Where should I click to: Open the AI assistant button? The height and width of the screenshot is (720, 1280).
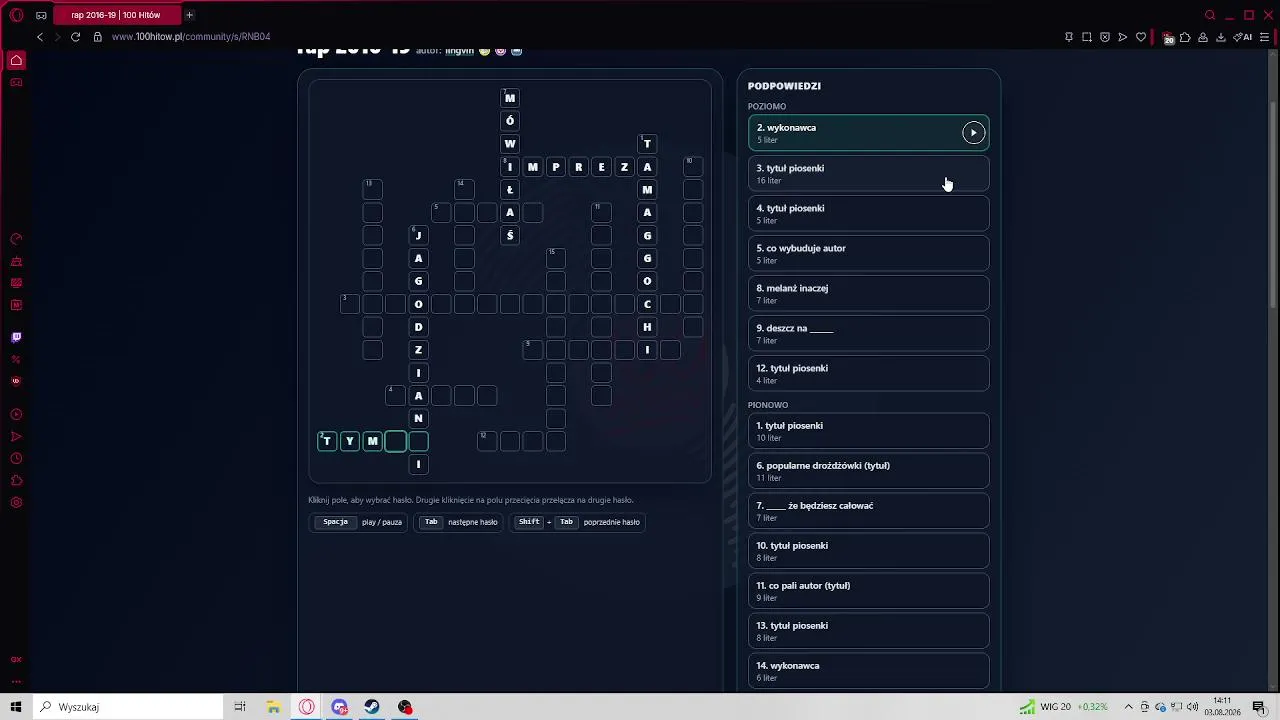click(1243, 37)
